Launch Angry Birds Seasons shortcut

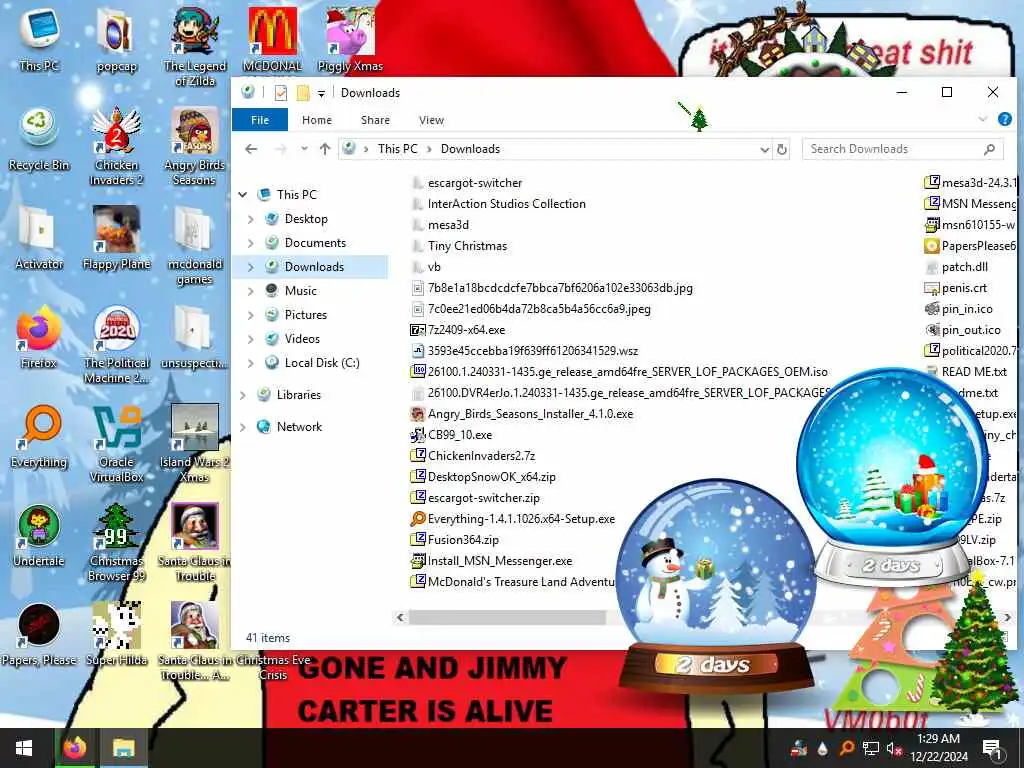pos(195,146)
